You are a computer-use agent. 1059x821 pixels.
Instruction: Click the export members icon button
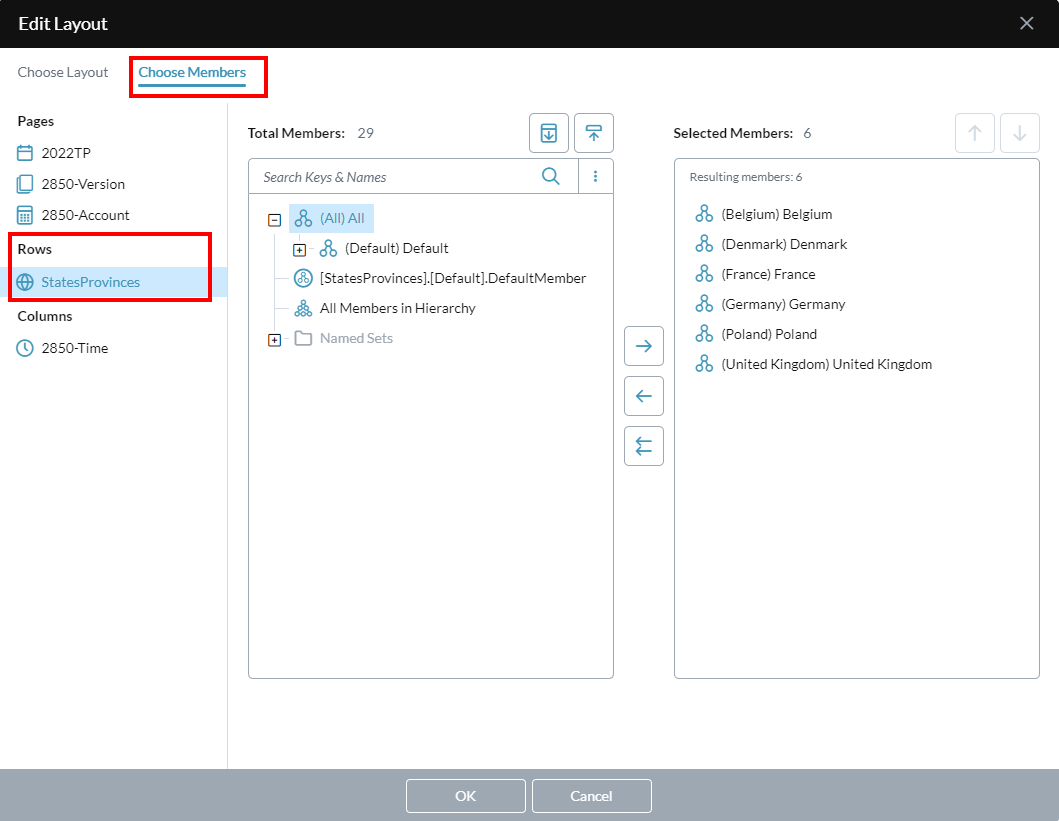pos(594,133)
